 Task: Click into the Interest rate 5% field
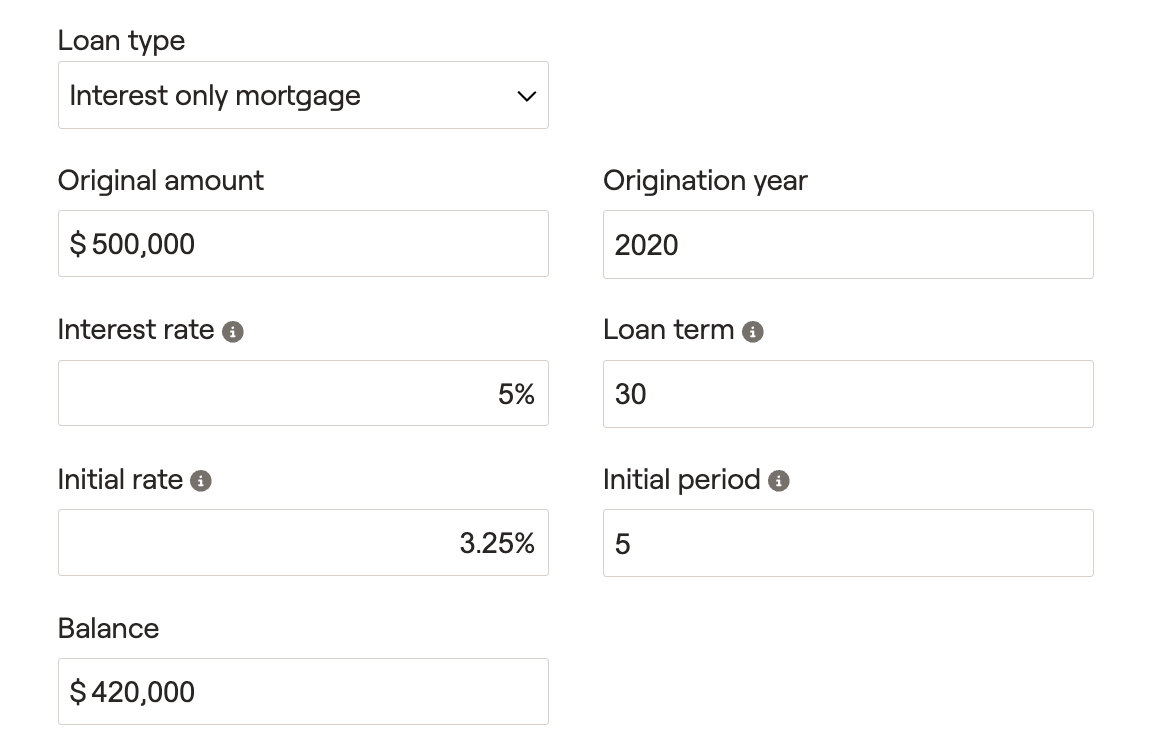[303, 393]
